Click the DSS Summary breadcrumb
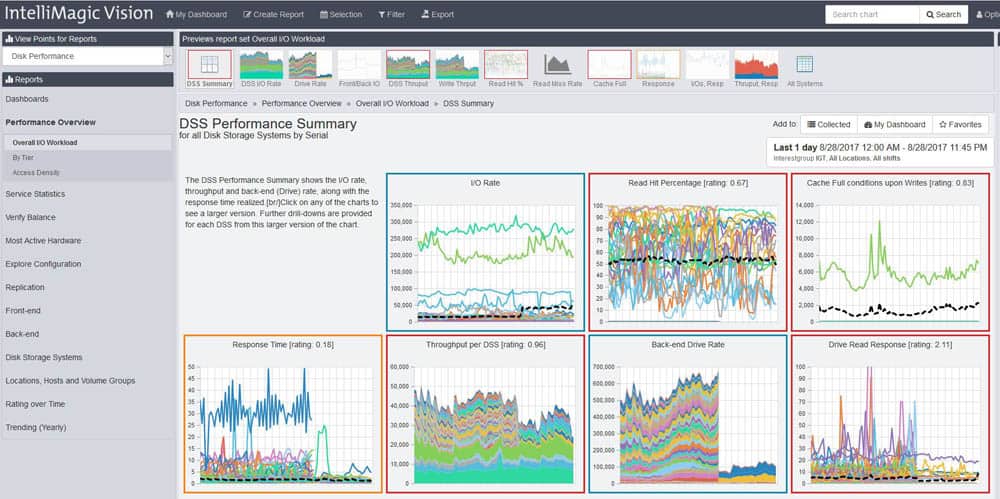This screenshot has width=1000, height=499. (468, 103)
